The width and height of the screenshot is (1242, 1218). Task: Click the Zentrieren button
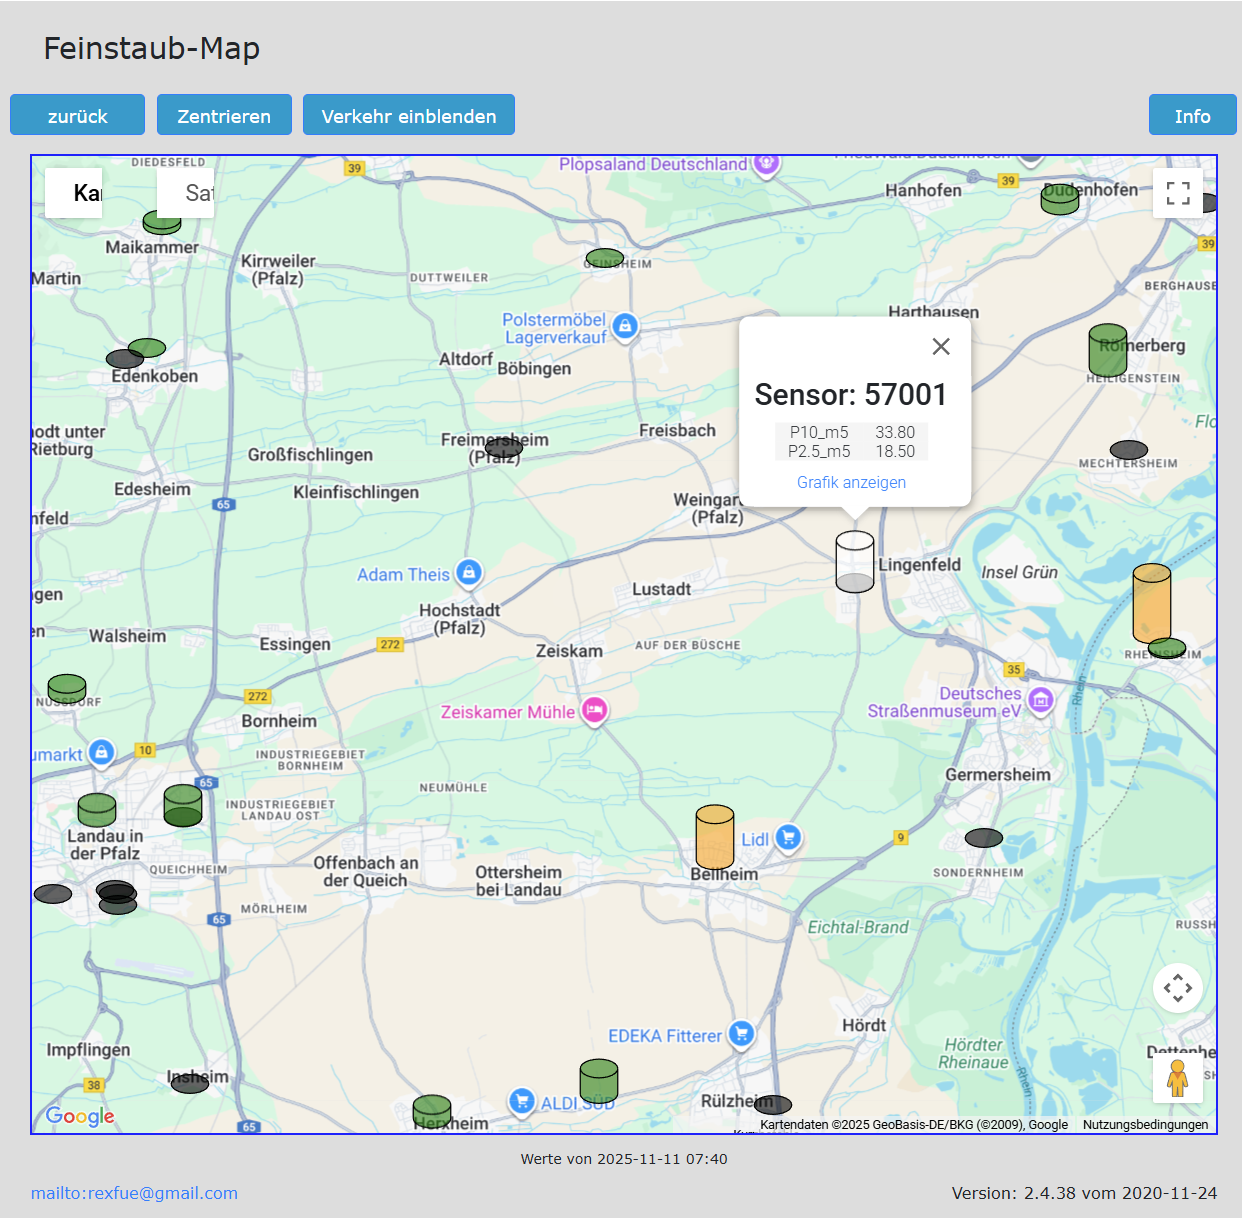[x=224, y=115]
